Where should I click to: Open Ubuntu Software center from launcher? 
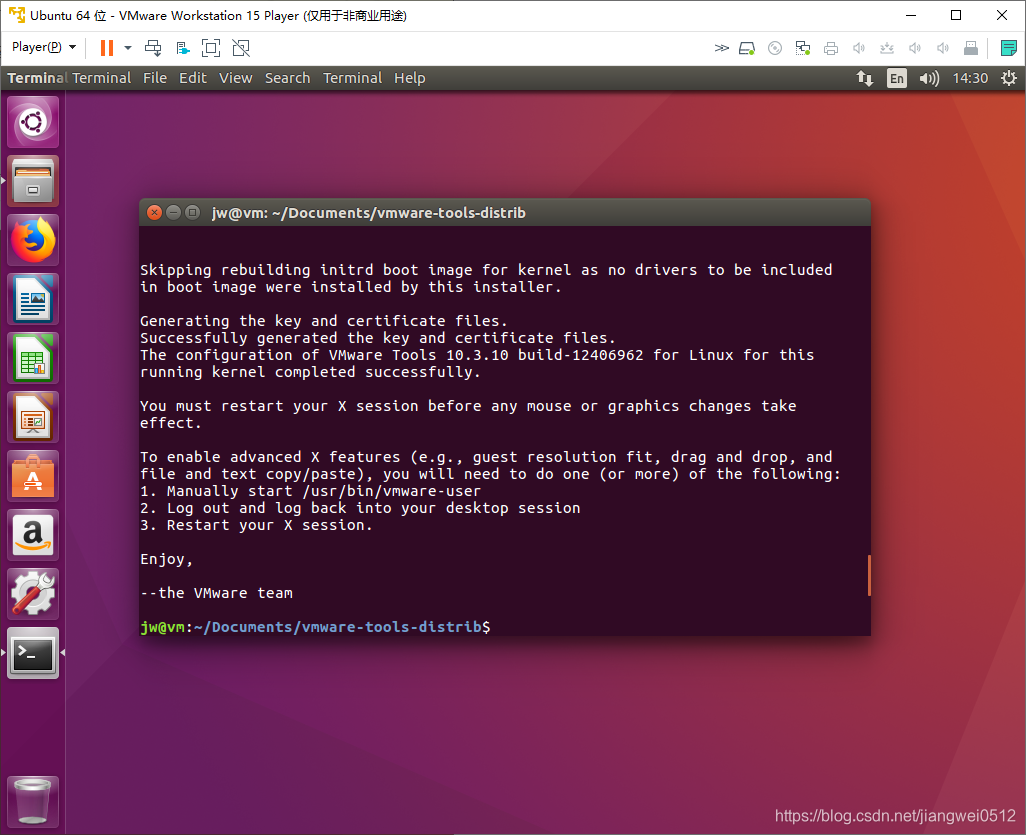point(33,476)
